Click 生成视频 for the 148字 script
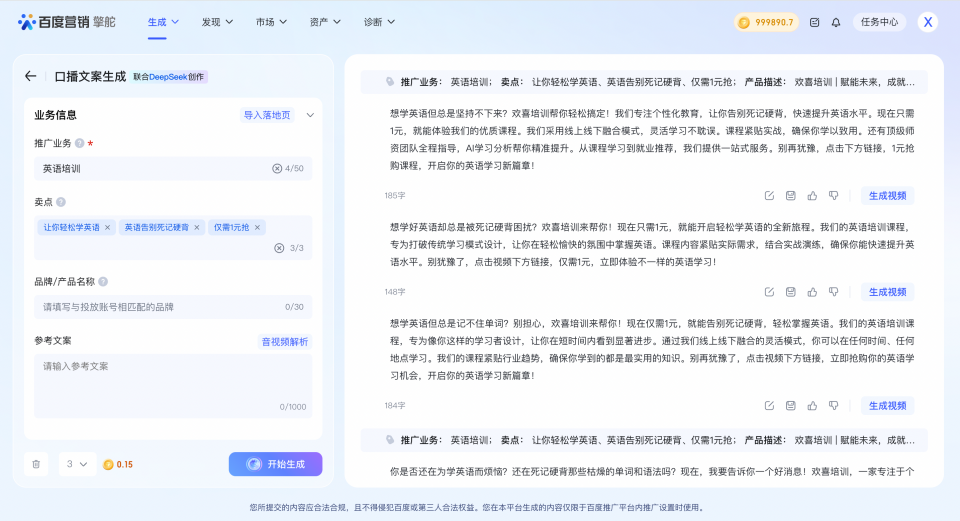The width and height of the screenshot is (960, 521). (887, 292)
